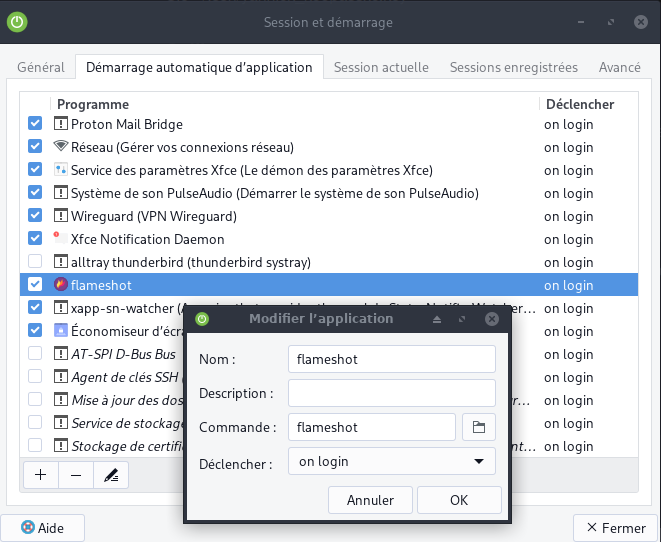Enable the AT-SPI D-Bus Bus checkbox
The height and width of the screenshot is (542, 661).
pyautogui.click(x=35, y=354)
